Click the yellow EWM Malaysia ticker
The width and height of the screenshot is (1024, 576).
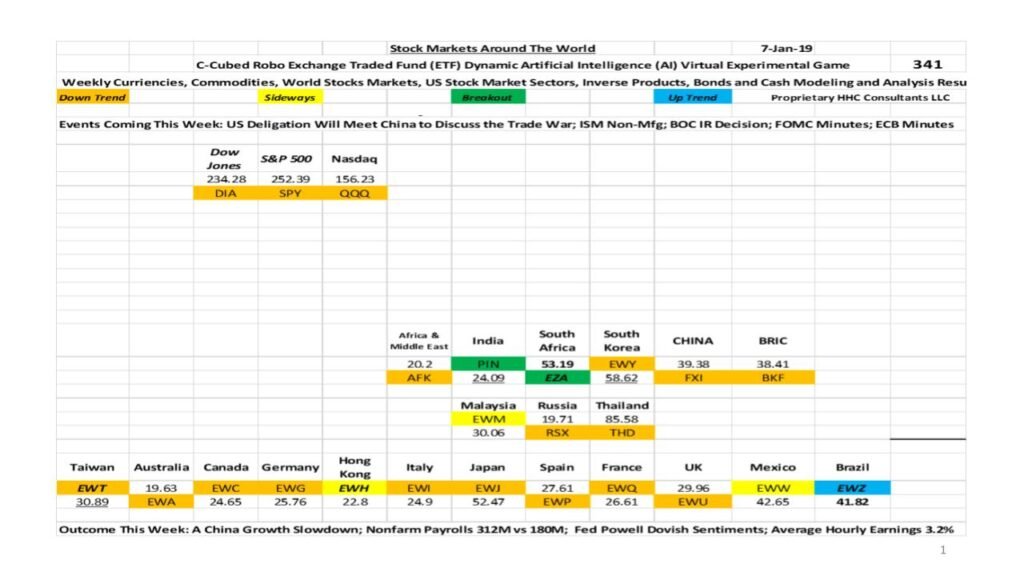[488, 420]
